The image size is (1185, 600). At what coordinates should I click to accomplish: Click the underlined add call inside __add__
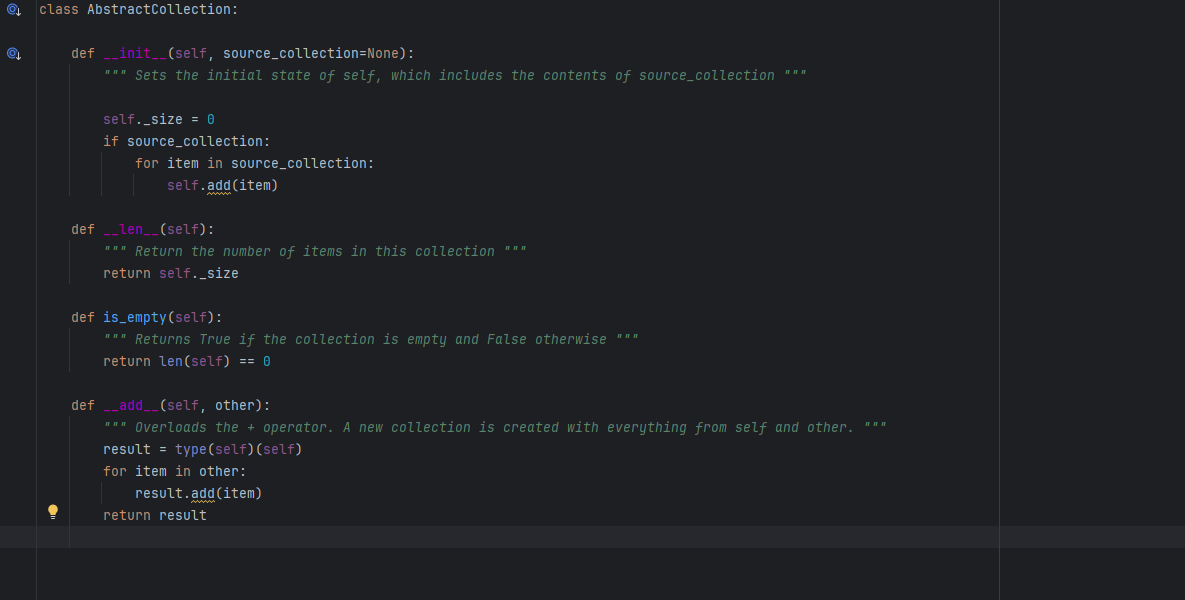click(205, 493)
